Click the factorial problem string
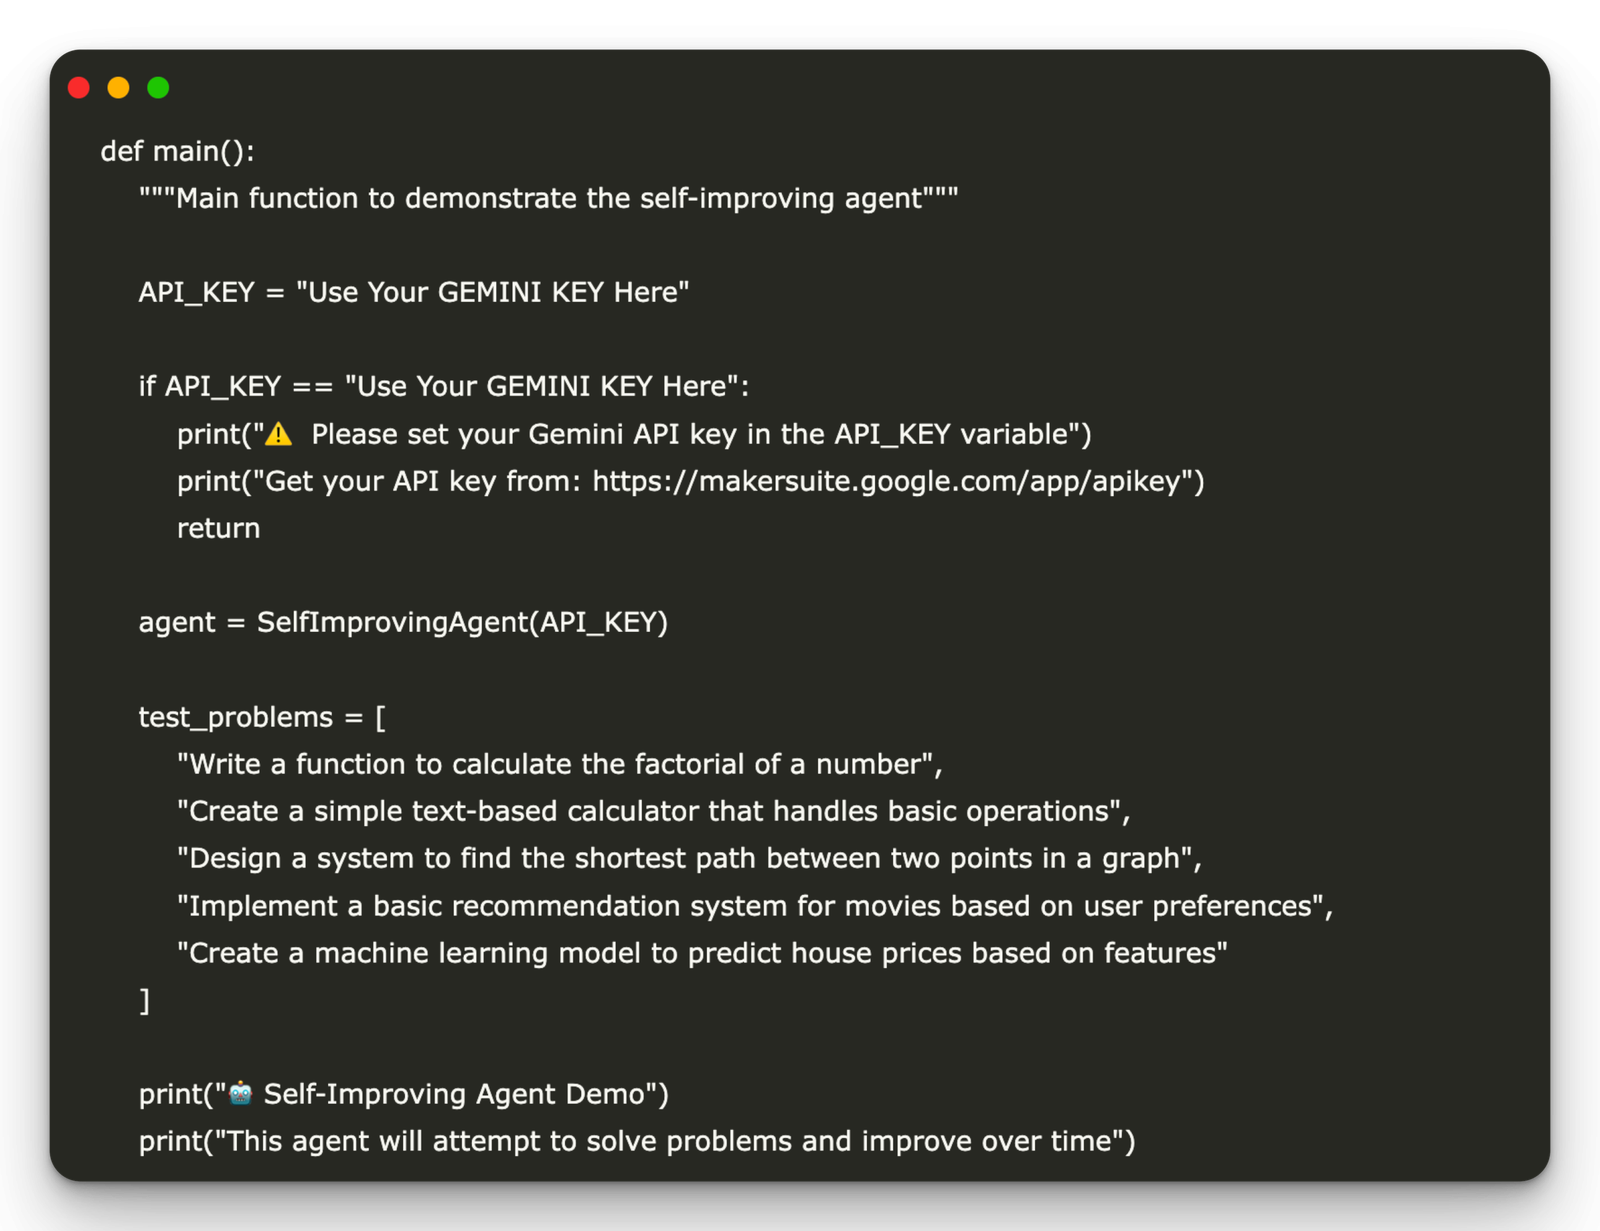The height and width of the screenshot is (1231, 1600). click(560, 765)
